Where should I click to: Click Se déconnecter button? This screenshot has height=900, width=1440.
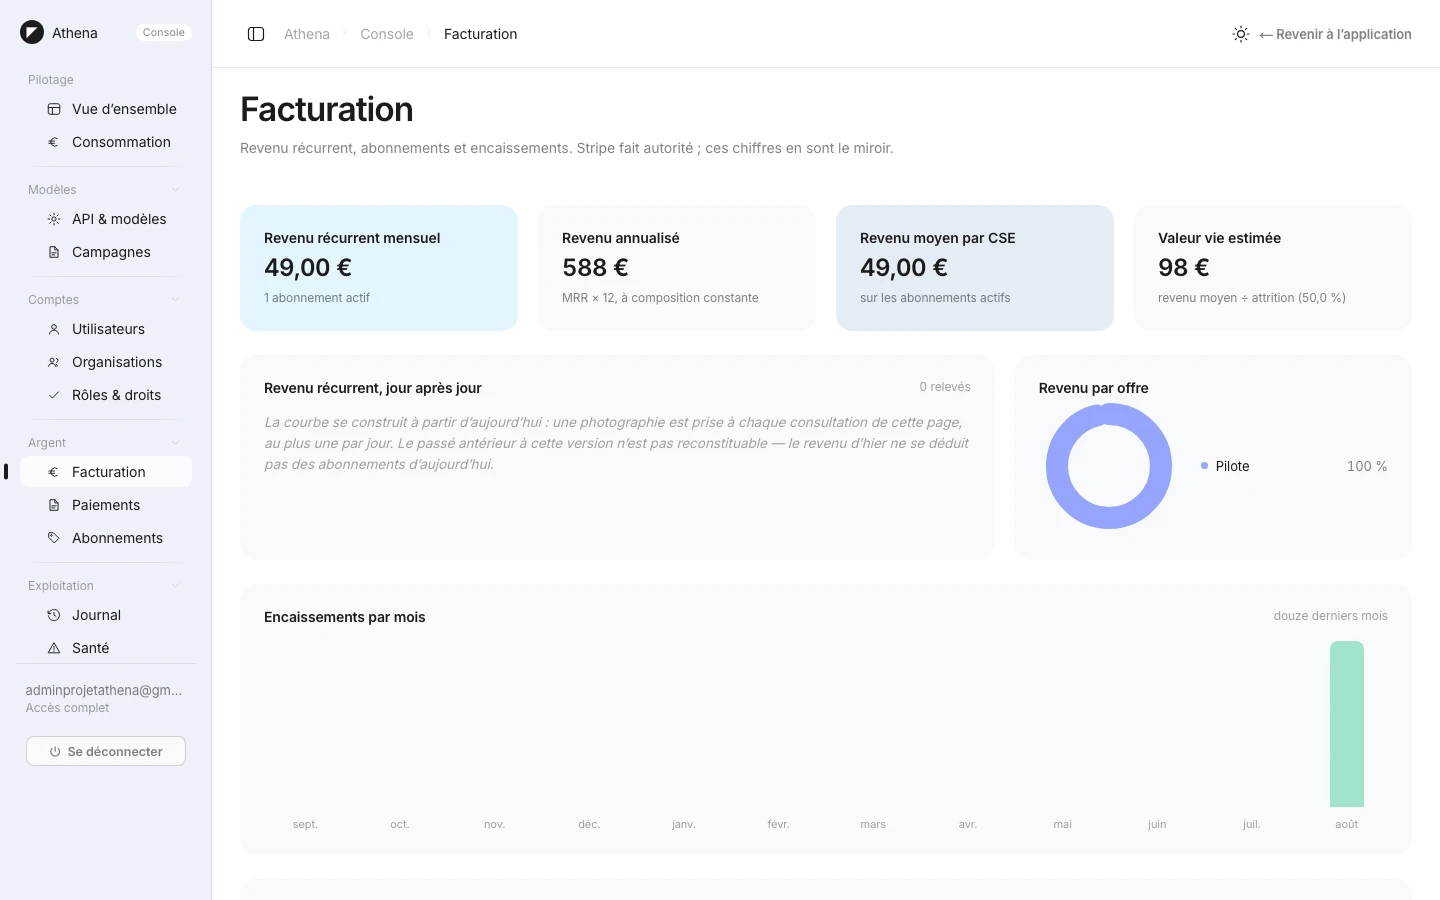tap(106, 751)
